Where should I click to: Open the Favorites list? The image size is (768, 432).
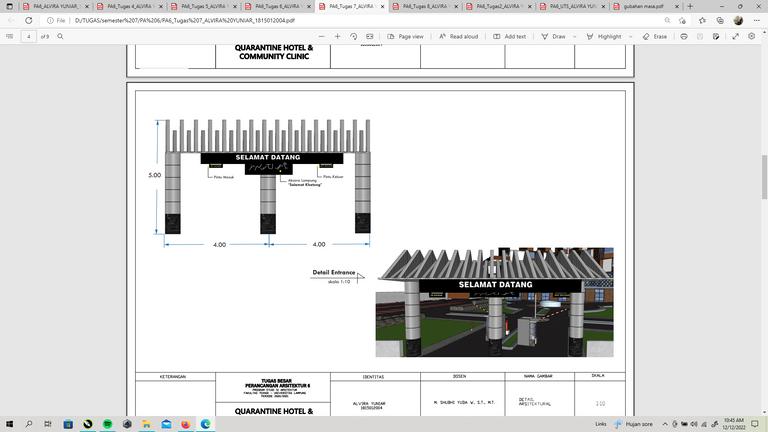pos(702,21)
